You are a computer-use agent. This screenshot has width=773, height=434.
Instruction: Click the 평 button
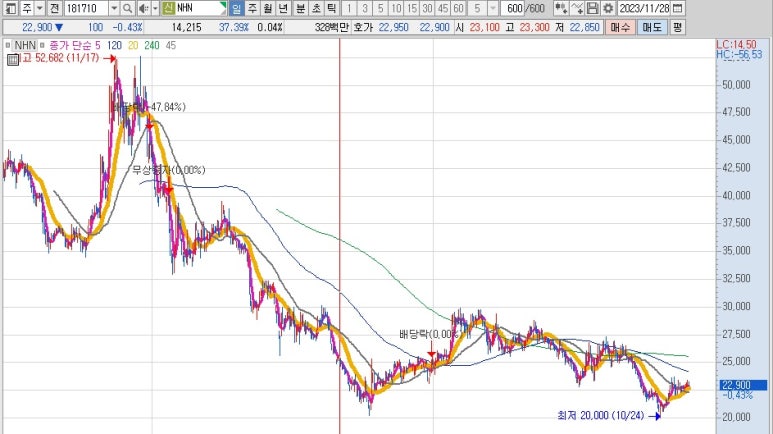coord(678,27)
